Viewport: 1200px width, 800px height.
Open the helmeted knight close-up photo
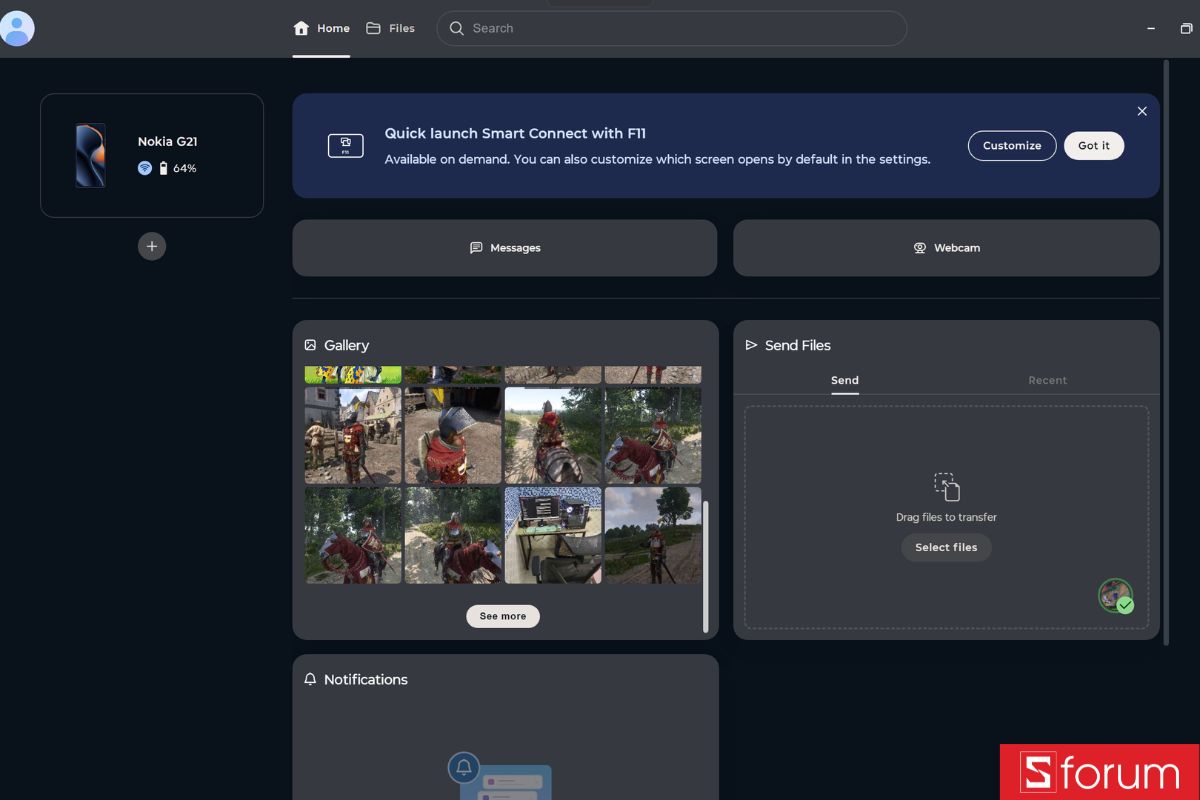click(x=453, y=436)
